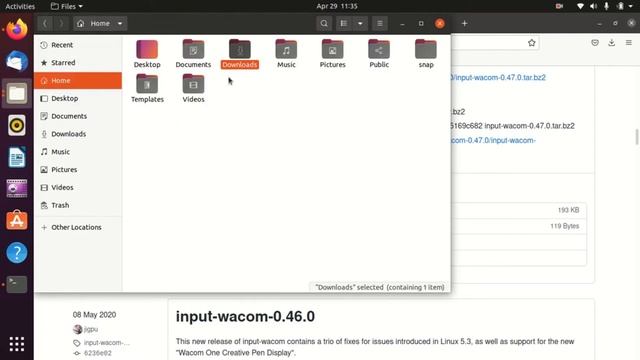Toggle list view icon in Files toolbar
Screen dimensions: 640x360
click(344, 23)
